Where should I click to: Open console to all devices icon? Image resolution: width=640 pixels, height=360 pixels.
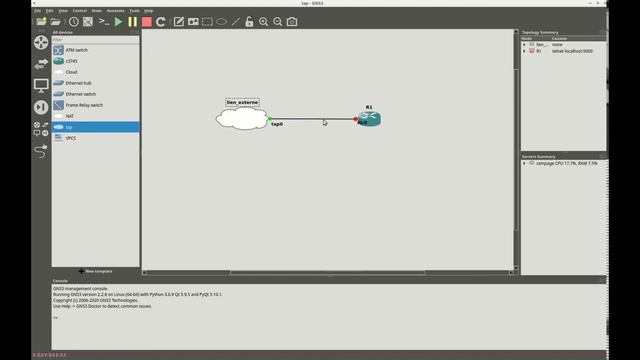[x=104, y=22]
